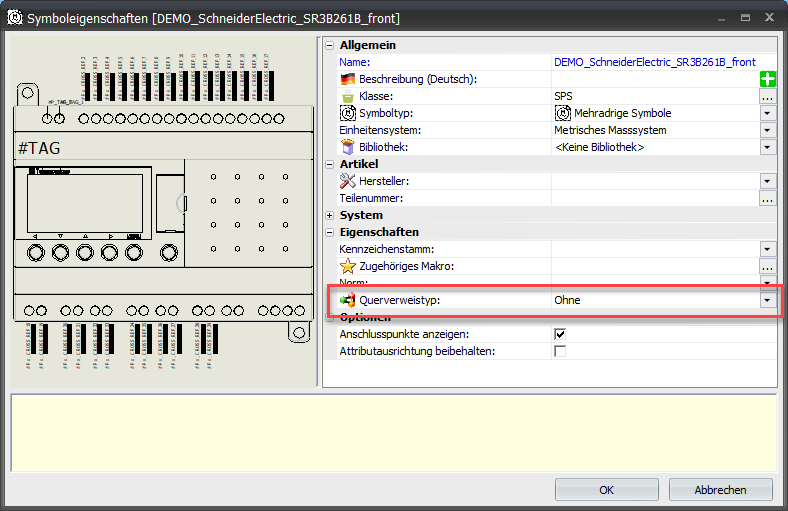Open the Symboltyp dropdown arrow

click(767, 113)
